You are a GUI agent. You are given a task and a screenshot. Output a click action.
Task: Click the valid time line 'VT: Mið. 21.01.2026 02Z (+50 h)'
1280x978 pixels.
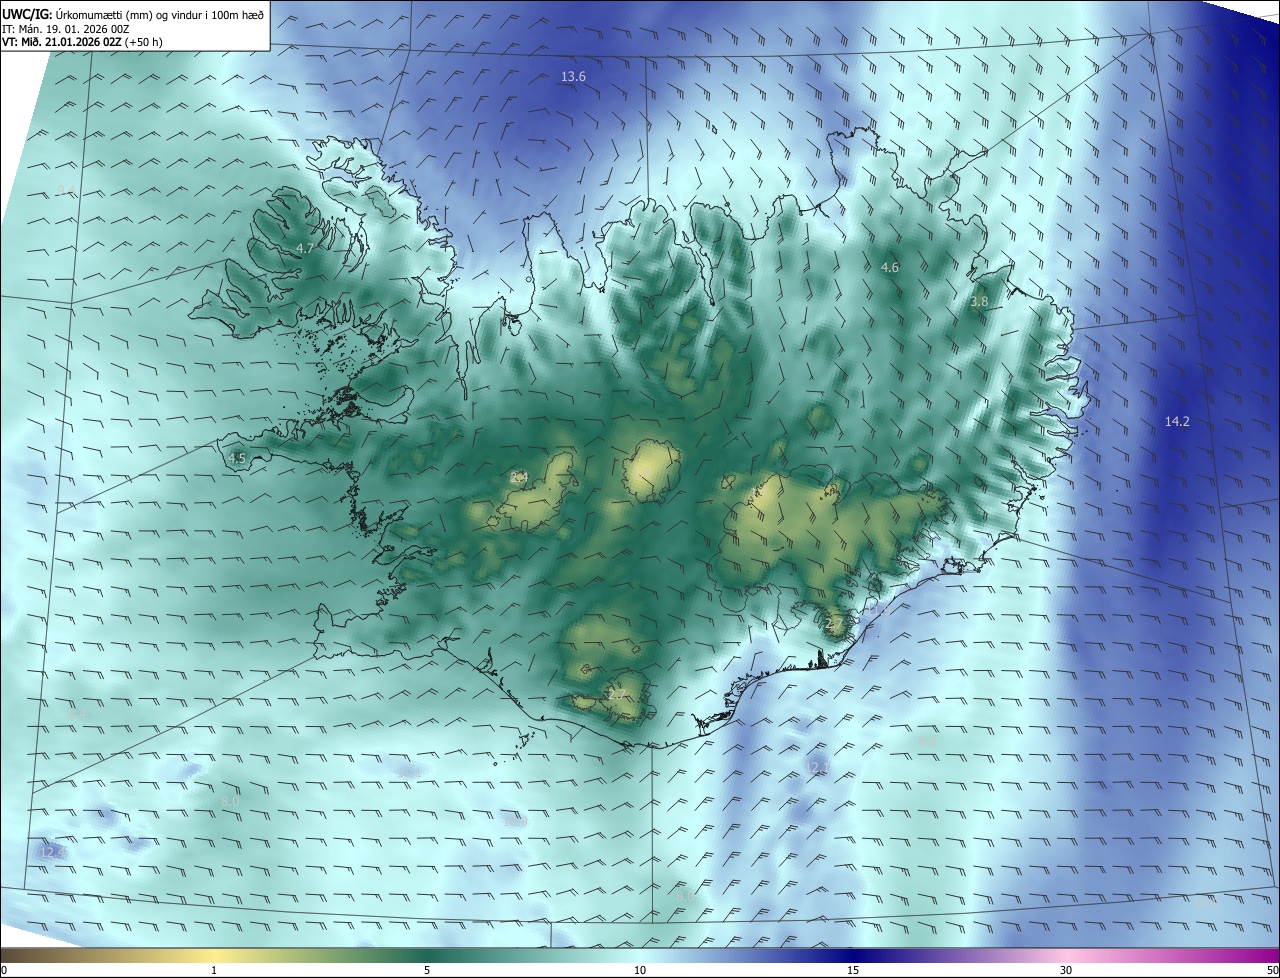click(82, 42)
